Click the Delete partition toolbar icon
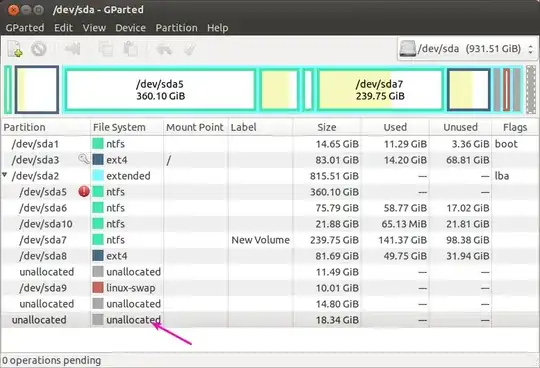 point(39,49)
